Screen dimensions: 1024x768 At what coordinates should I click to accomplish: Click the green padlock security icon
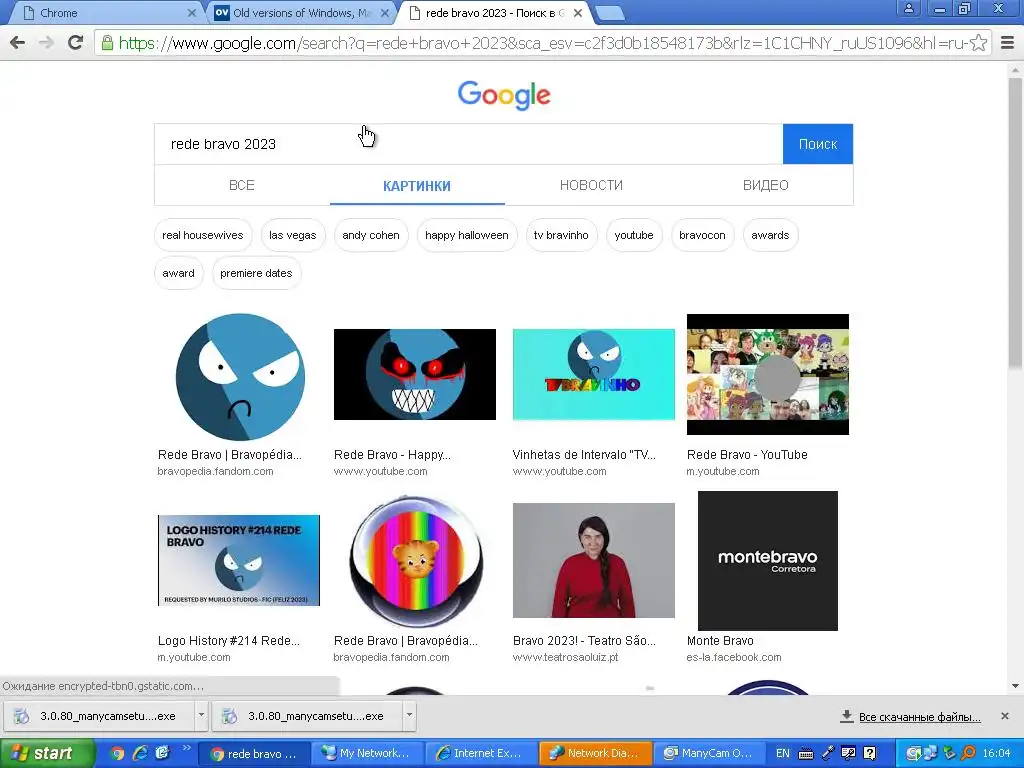click(107, 43)
